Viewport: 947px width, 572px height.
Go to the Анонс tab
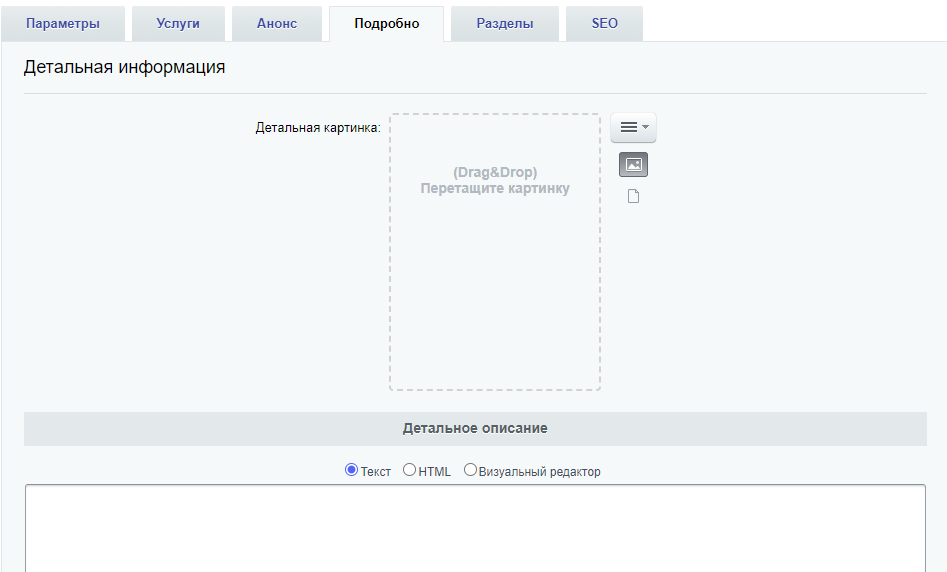[277, 24]
